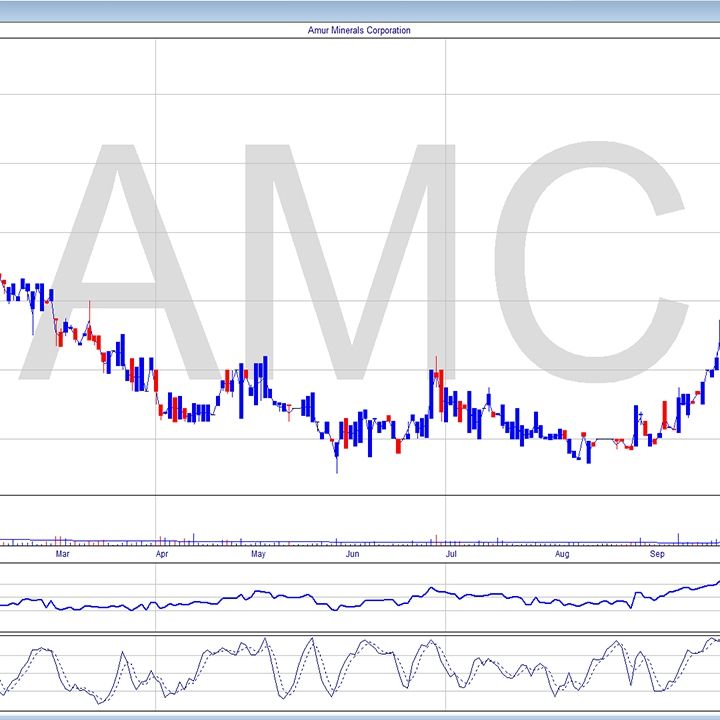This screenshot has width=720, height=720.
Task: Select the May label on date axis
Action: [x=257, y=553]
